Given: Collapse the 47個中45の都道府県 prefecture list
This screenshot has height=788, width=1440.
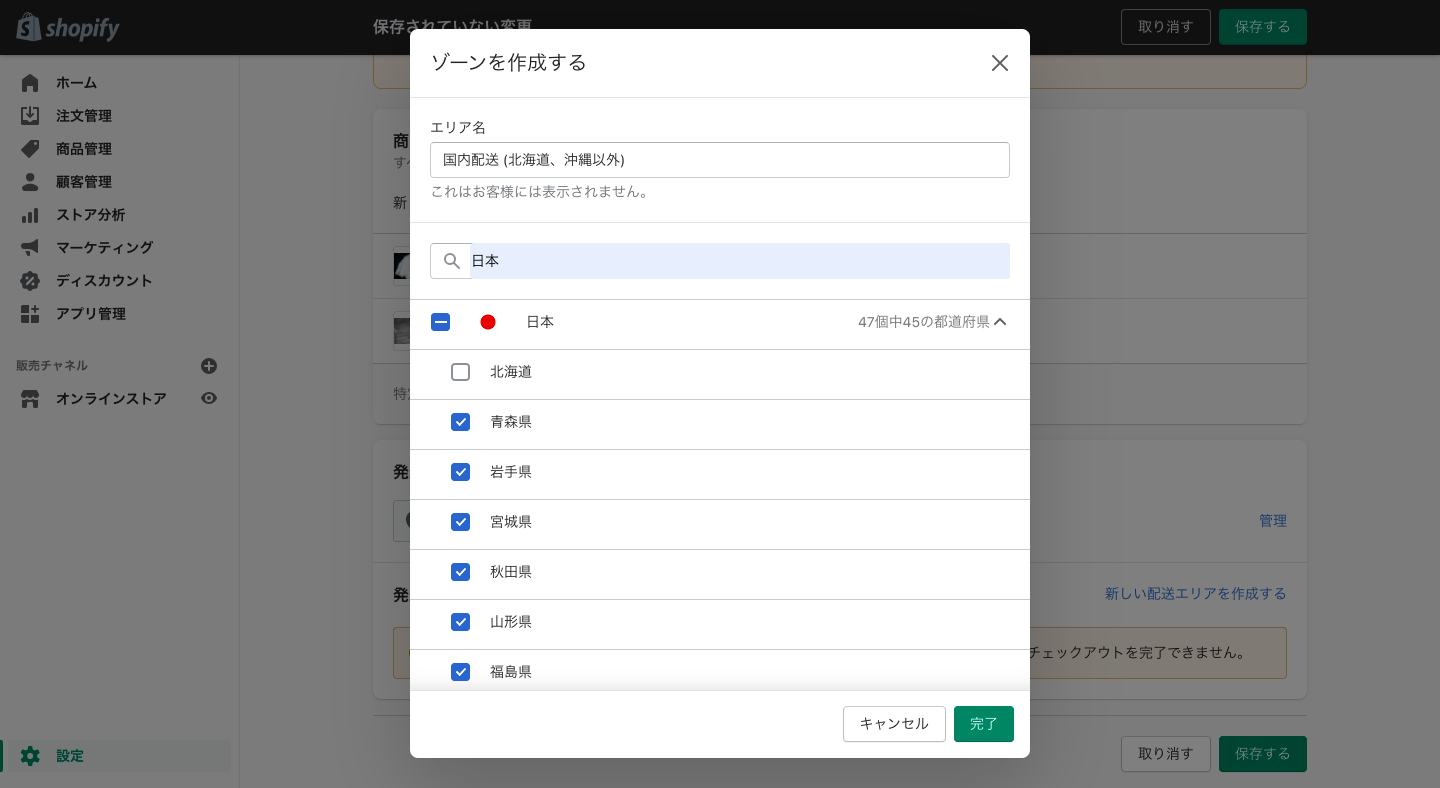Looking at the screenshot, I should tap(933, 322).
